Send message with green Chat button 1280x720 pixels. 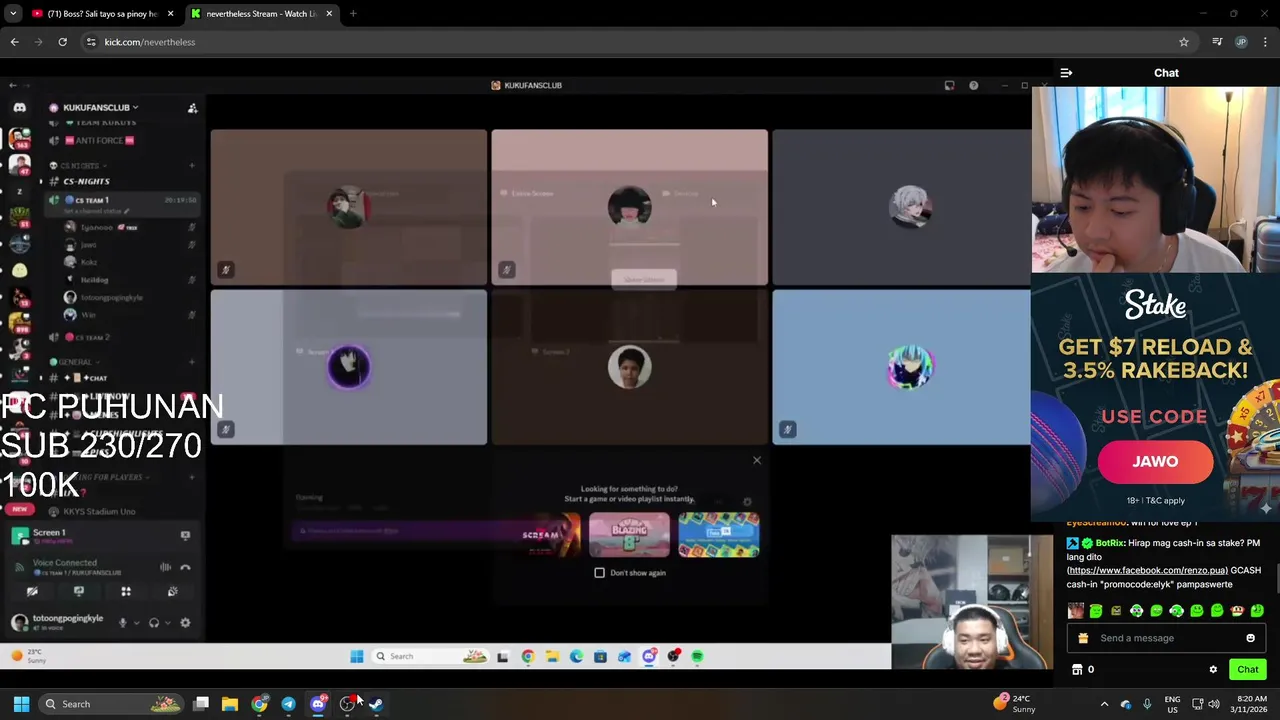(x=1248, y=670)
